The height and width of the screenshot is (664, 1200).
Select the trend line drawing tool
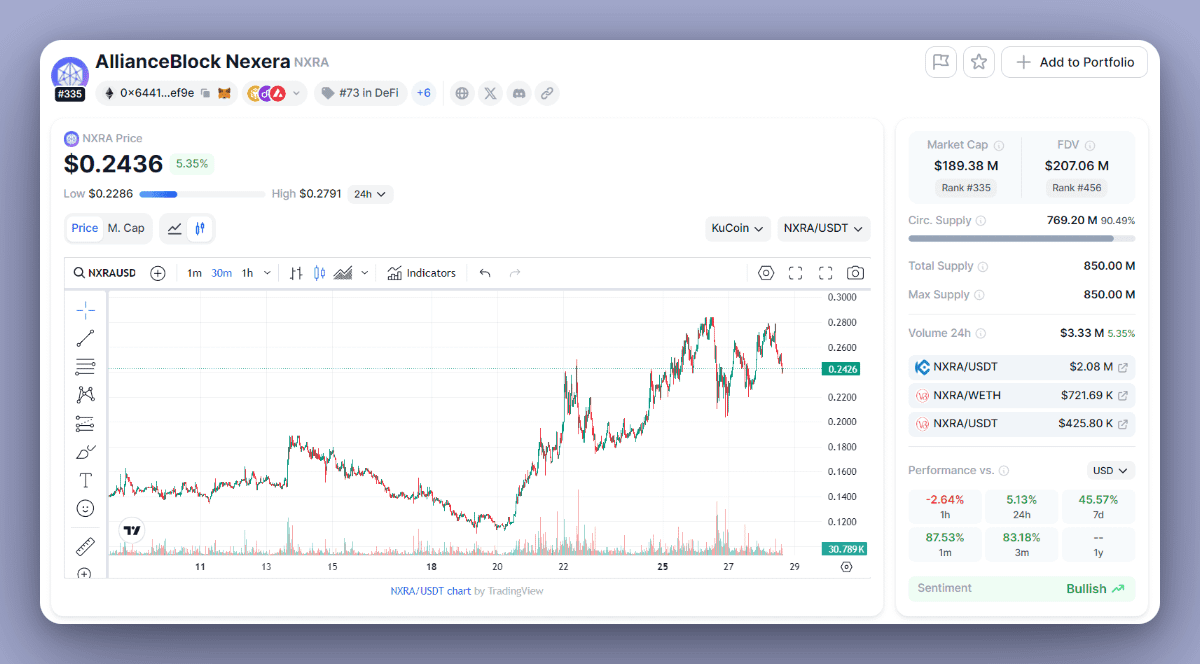[85, 338]
